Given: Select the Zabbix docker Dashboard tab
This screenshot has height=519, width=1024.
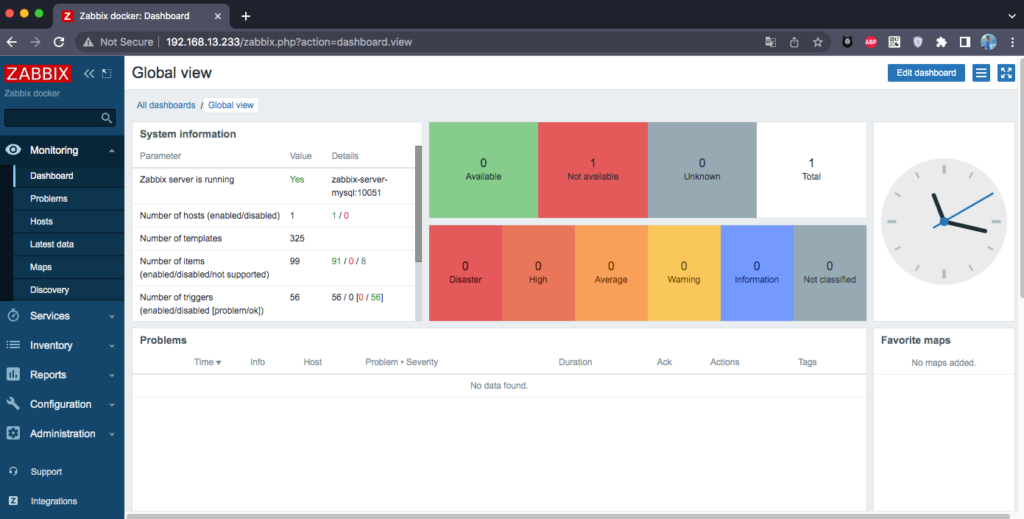Looking at the screenshot, I should click(x=140, y=16).
